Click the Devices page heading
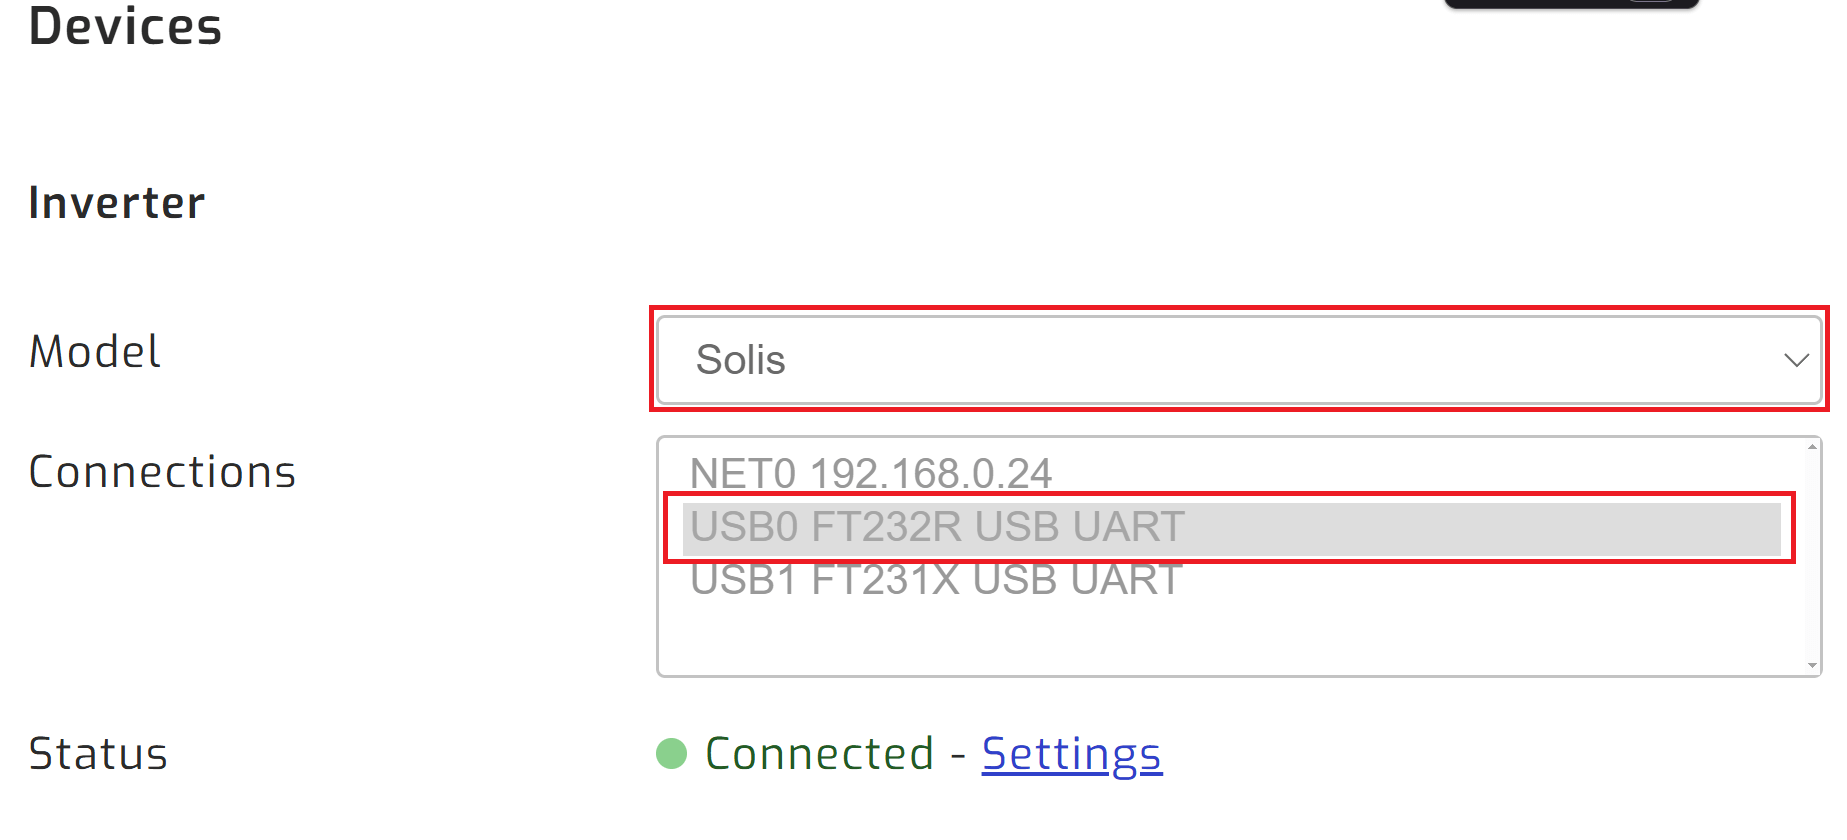The image size is (1847, 840). click(125, 26)
